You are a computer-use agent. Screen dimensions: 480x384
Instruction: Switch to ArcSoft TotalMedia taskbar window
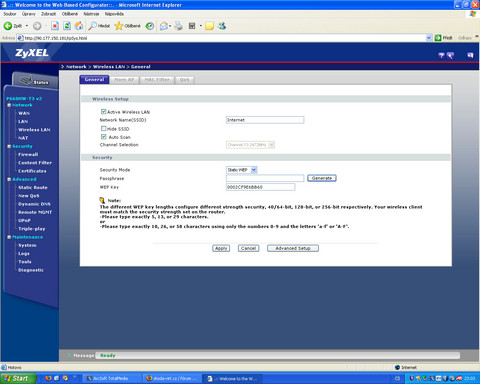[x=111, y=378]
